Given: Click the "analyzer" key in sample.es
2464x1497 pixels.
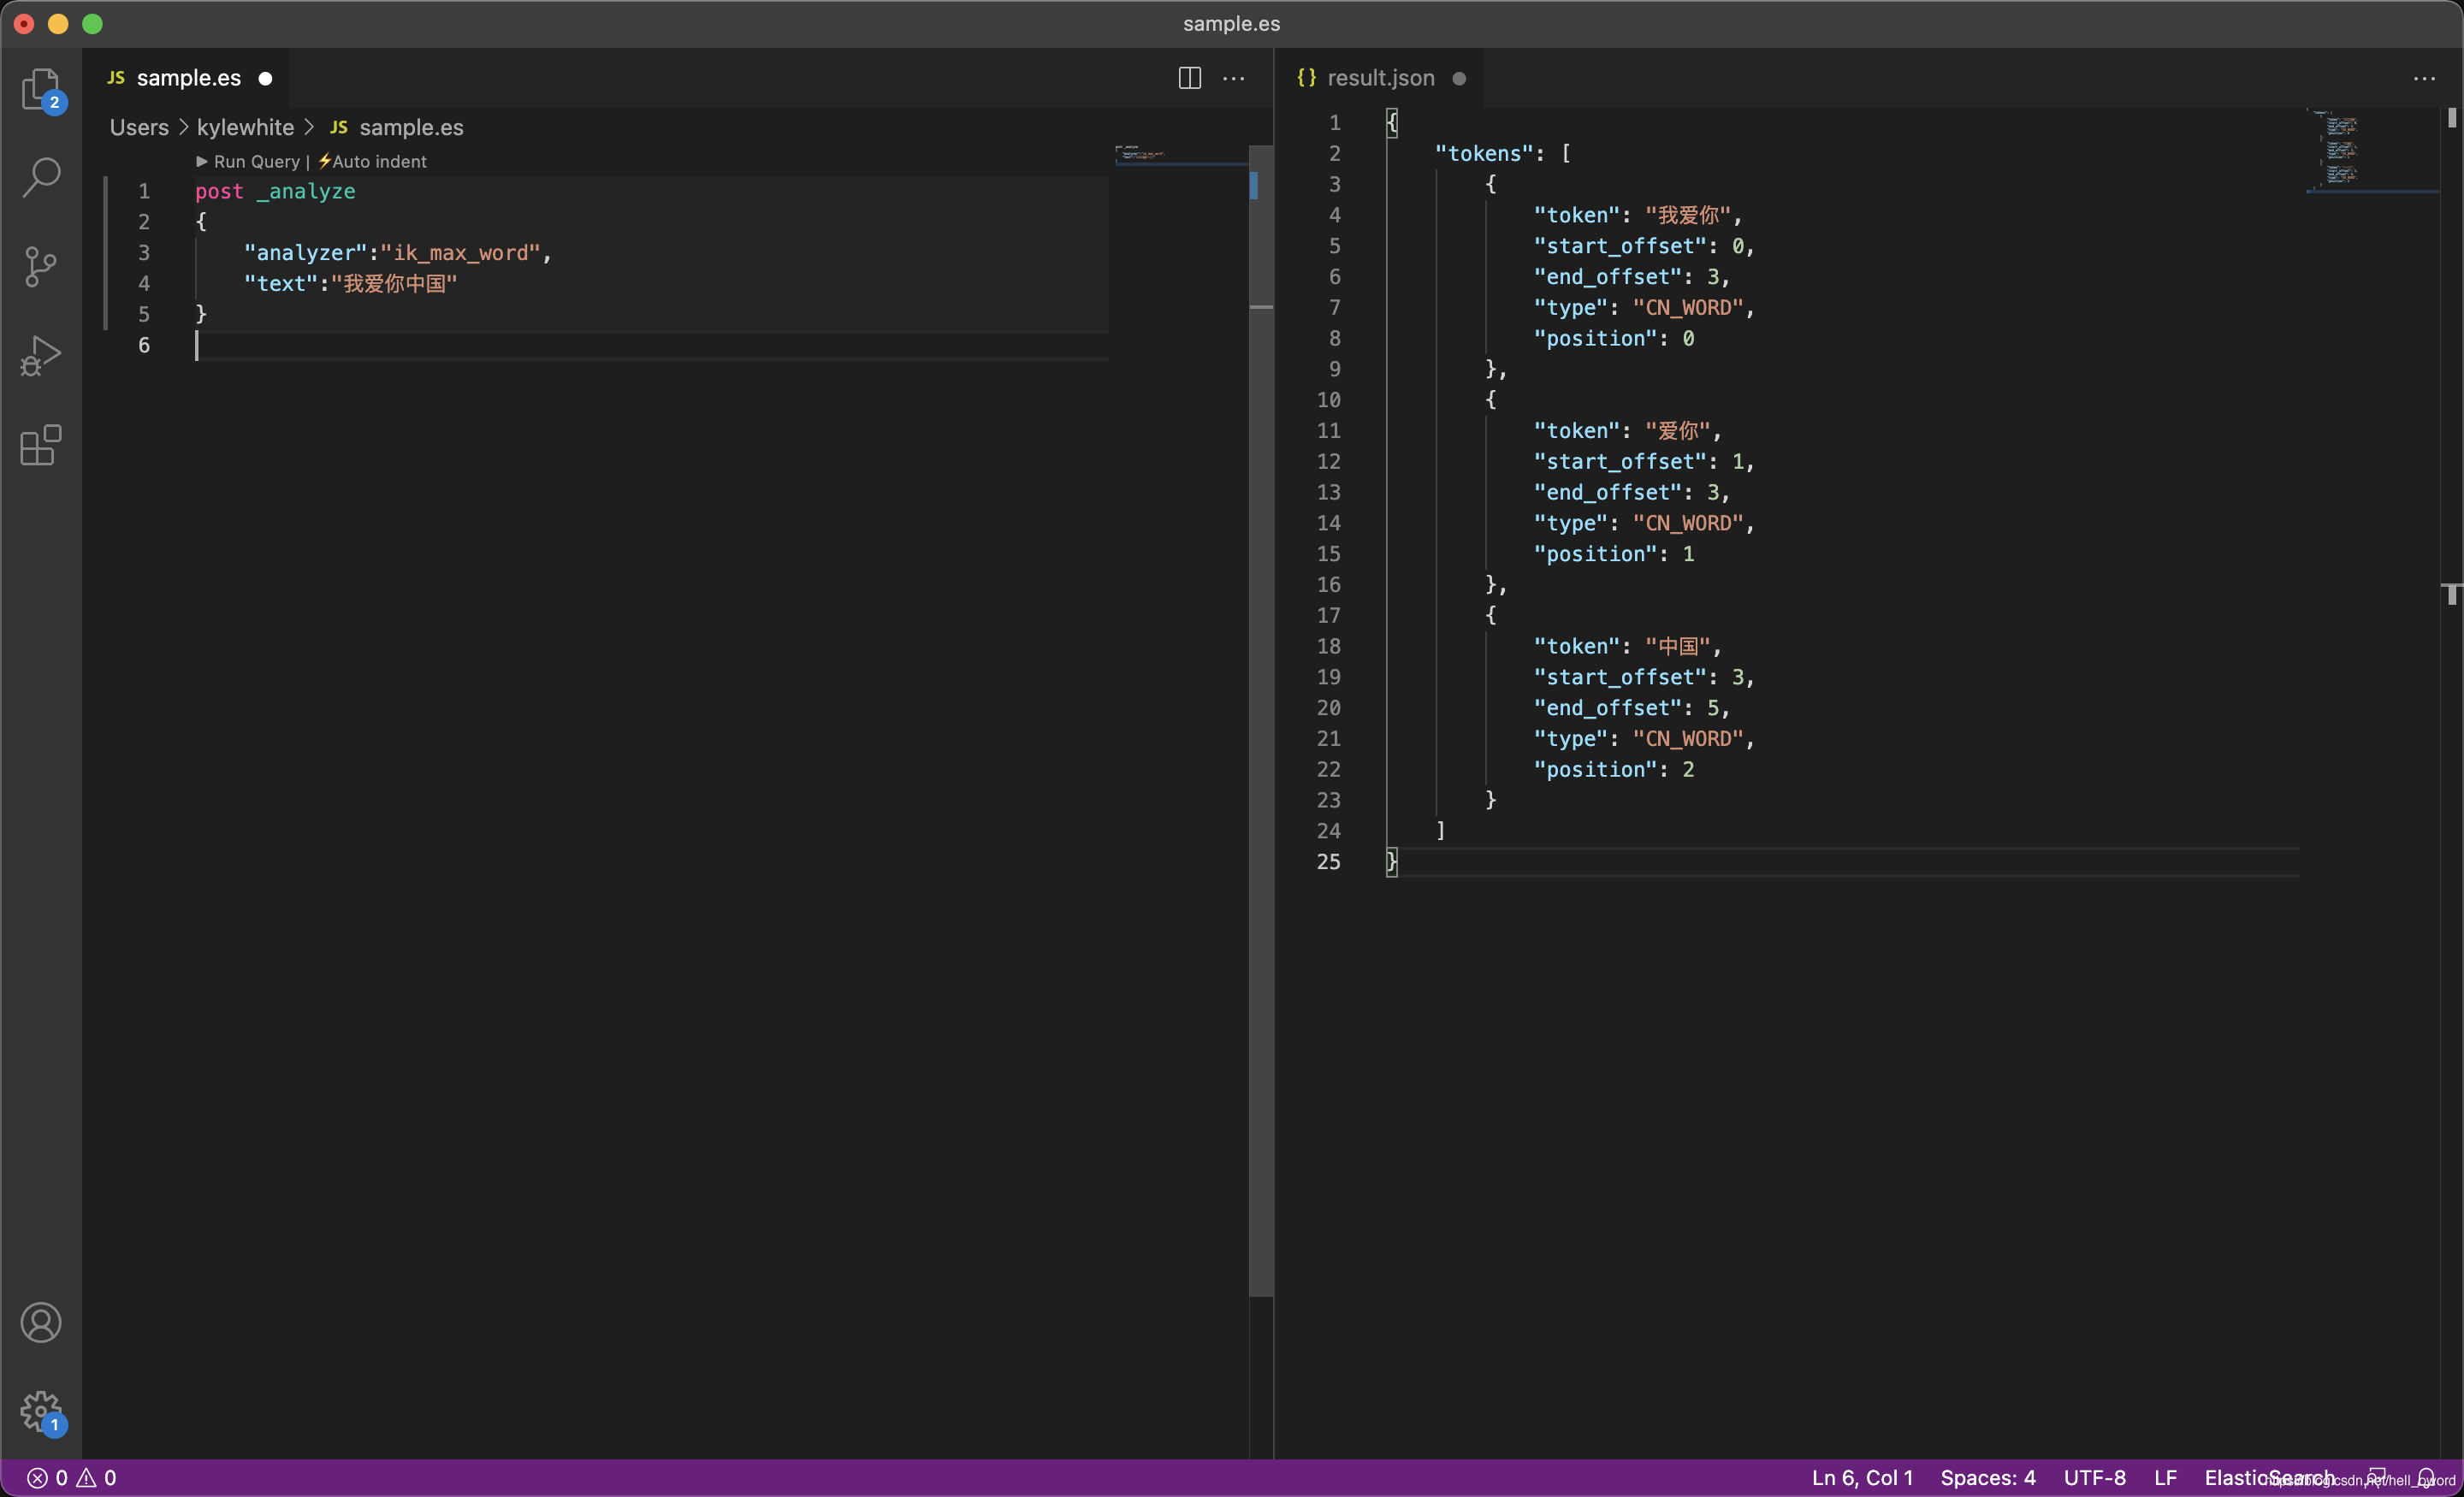Looking at the screenshot, I should (x=306, y=253).
